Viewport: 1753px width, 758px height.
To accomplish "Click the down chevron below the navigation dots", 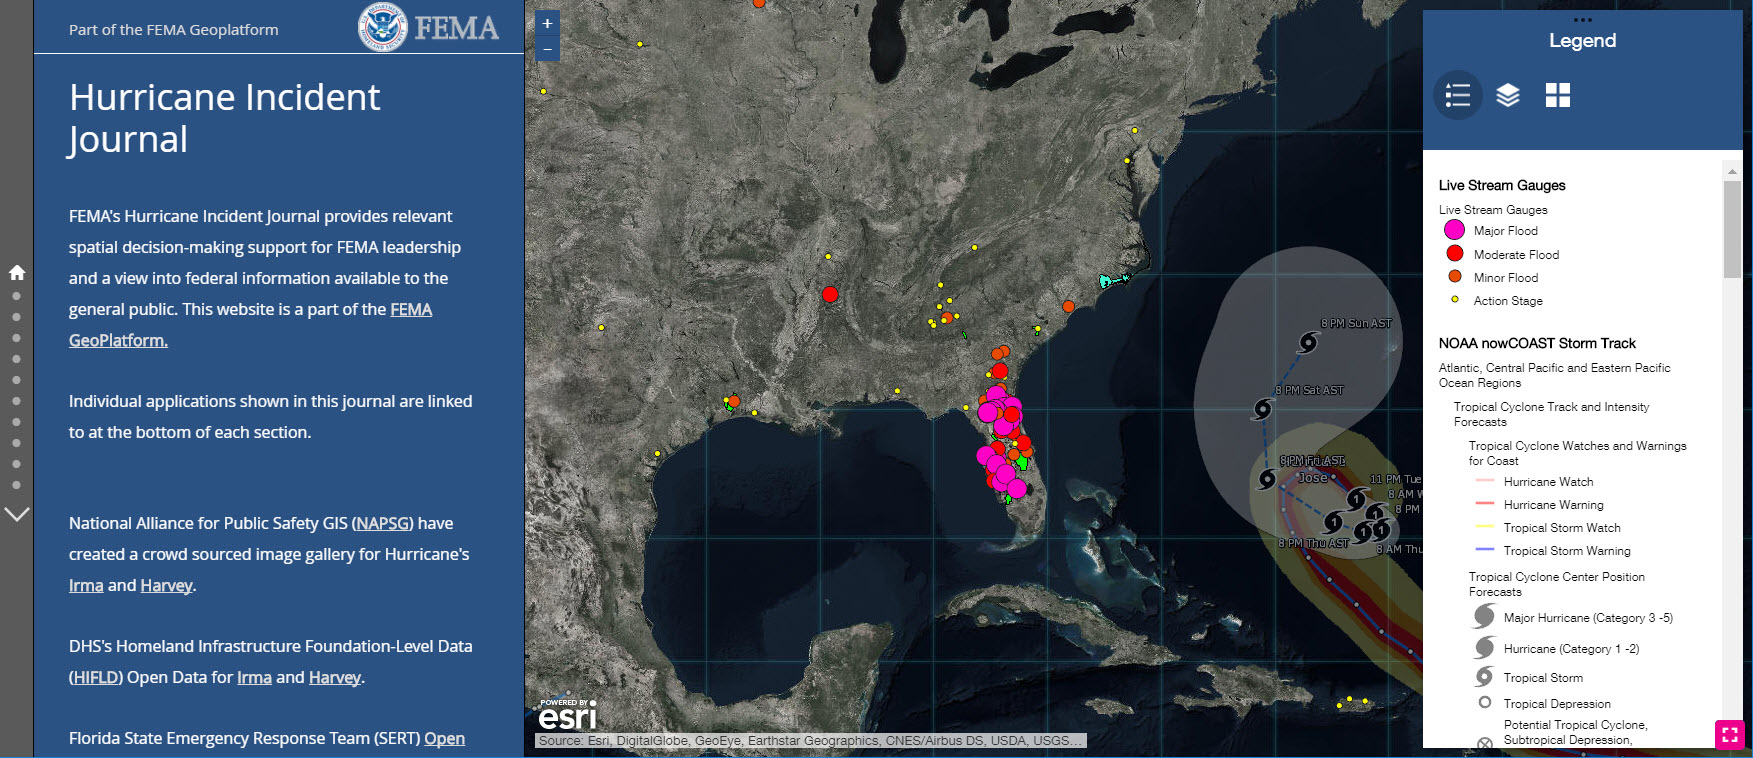I will [17, 514].
